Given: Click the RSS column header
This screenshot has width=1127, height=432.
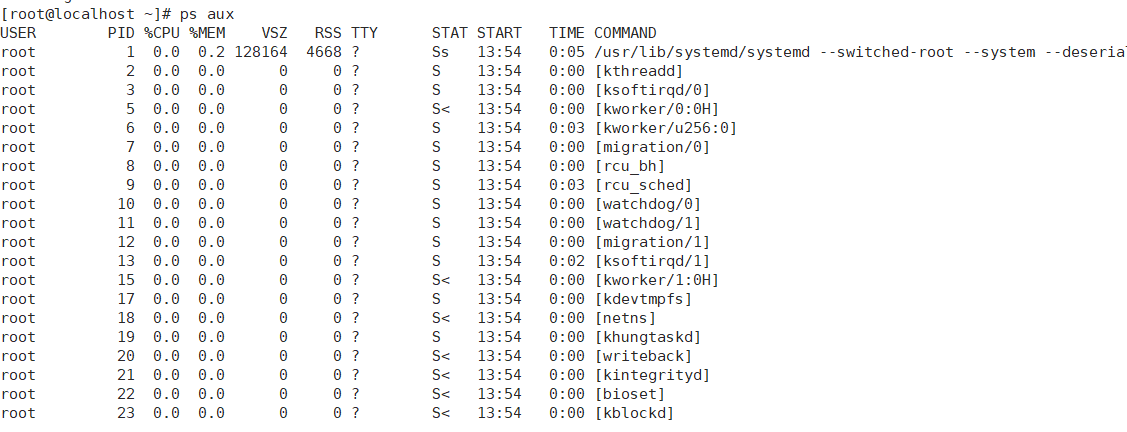Looking at the screenshot, I should click(328, 33).
